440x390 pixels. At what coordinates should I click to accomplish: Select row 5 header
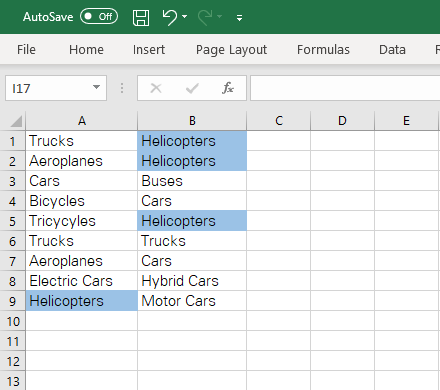13,221
